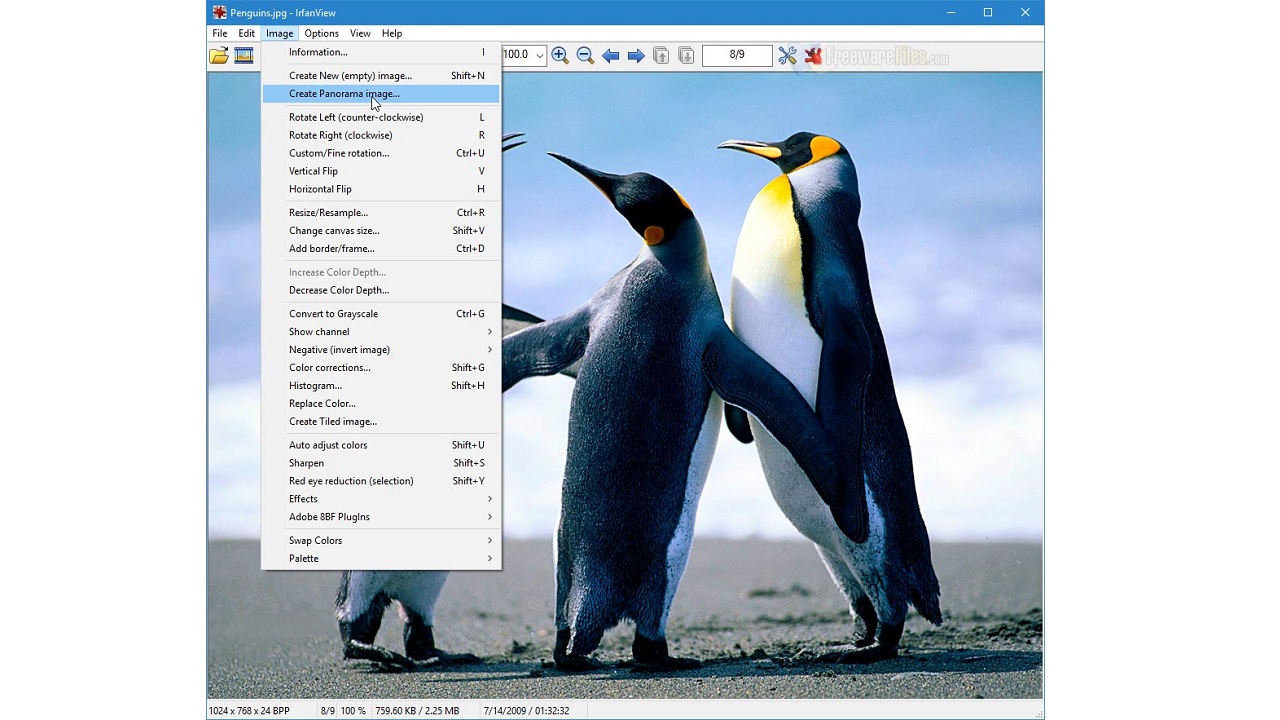1280x720 pixels.
Task: Open the View menu
Action: click(x=360, y=33)
